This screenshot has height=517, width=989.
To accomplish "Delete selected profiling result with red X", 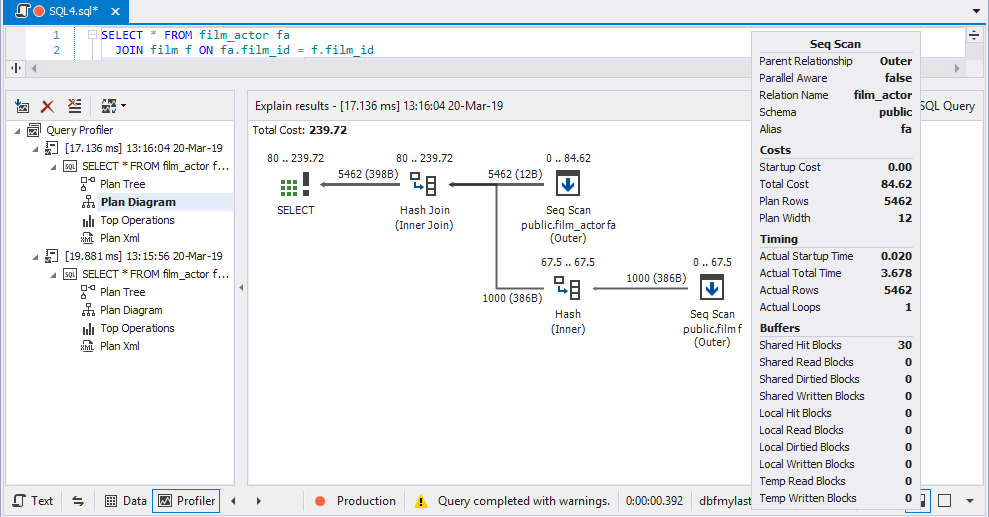I will tap(47, 106).
